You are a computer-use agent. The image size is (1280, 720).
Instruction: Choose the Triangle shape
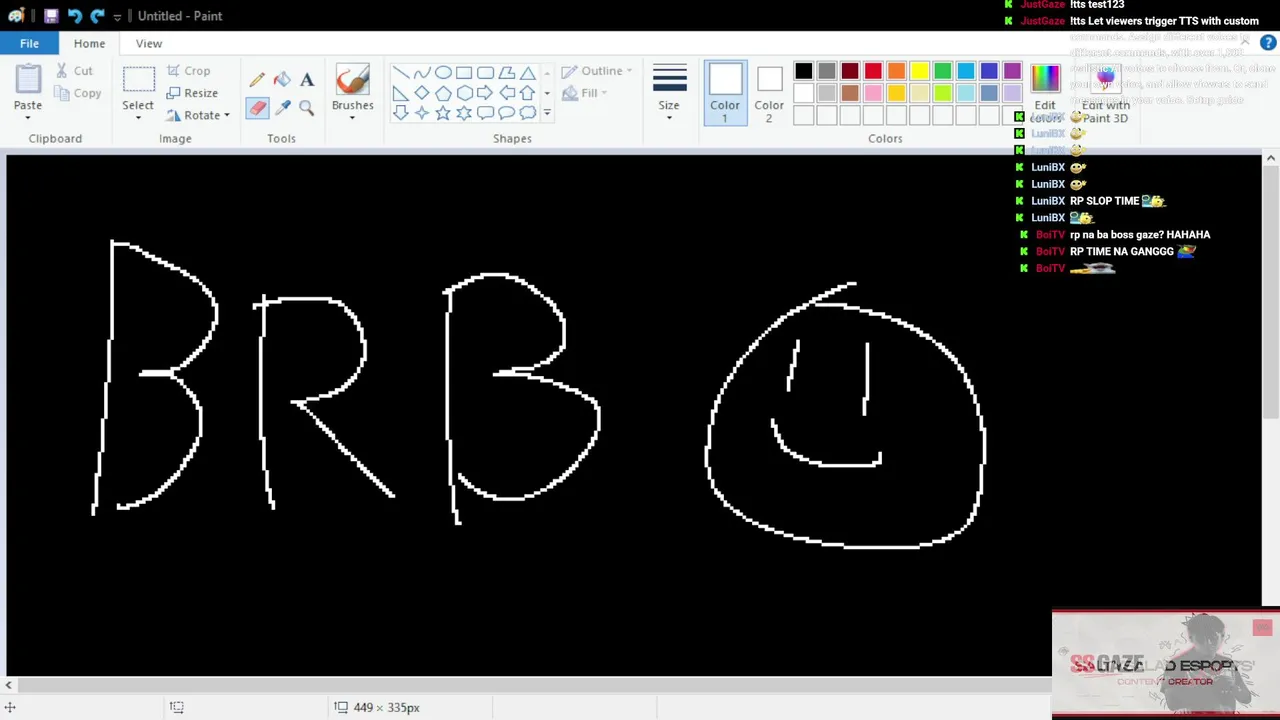point(527,73)
